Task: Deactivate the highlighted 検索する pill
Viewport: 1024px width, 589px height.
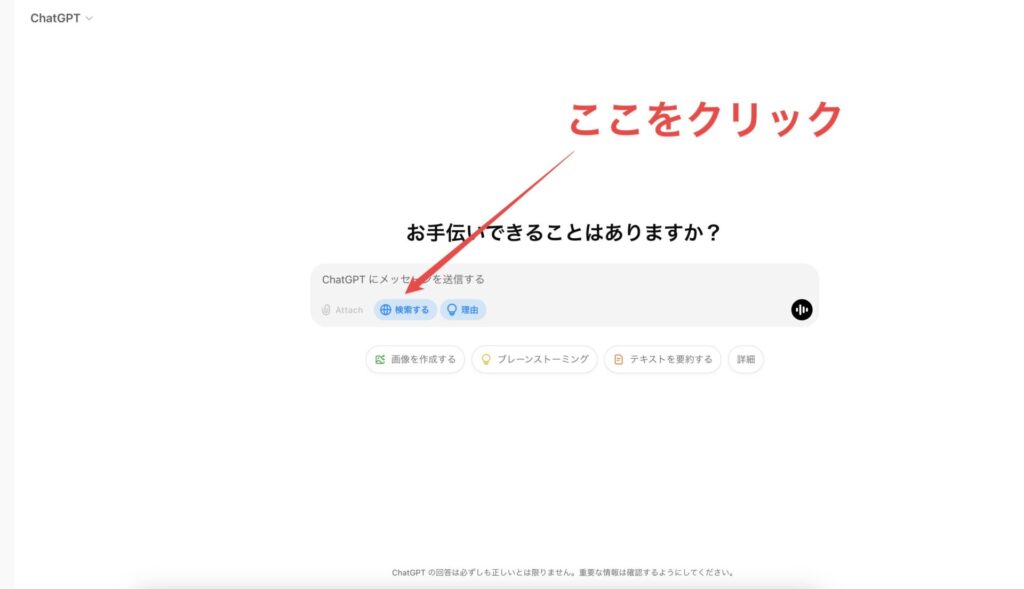Action: point(407,309)
